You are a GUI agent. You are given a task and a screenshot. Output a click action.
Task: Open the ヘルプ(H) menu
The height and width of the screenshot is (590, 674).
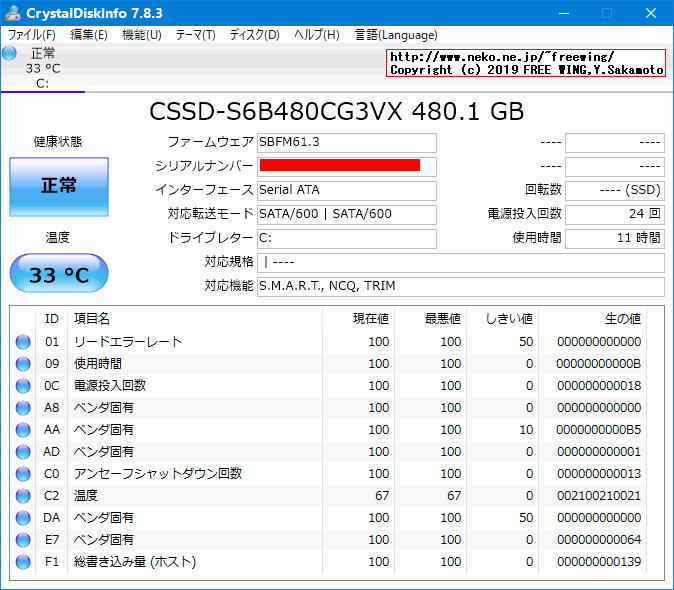[317, 35]
